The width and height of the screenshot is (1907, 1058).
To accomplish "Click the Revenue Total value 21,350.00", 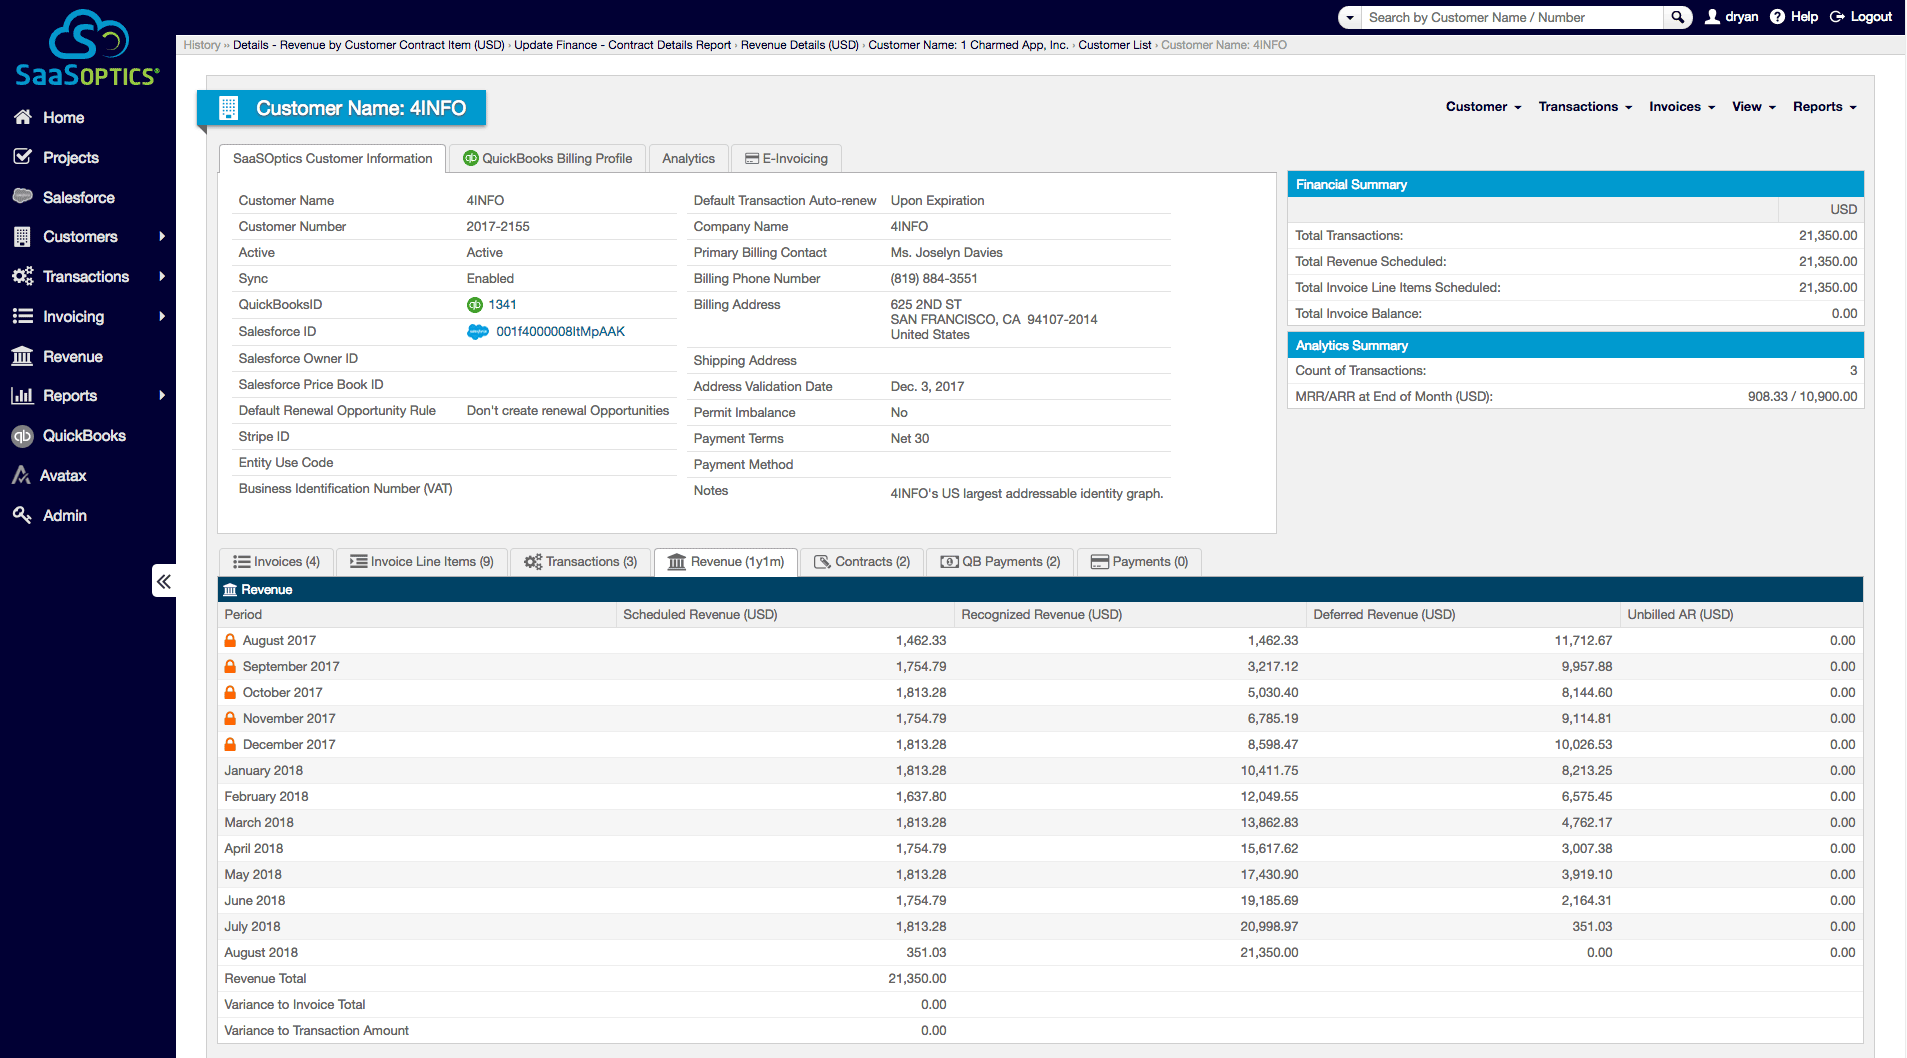I will click(x=917, y=979).
